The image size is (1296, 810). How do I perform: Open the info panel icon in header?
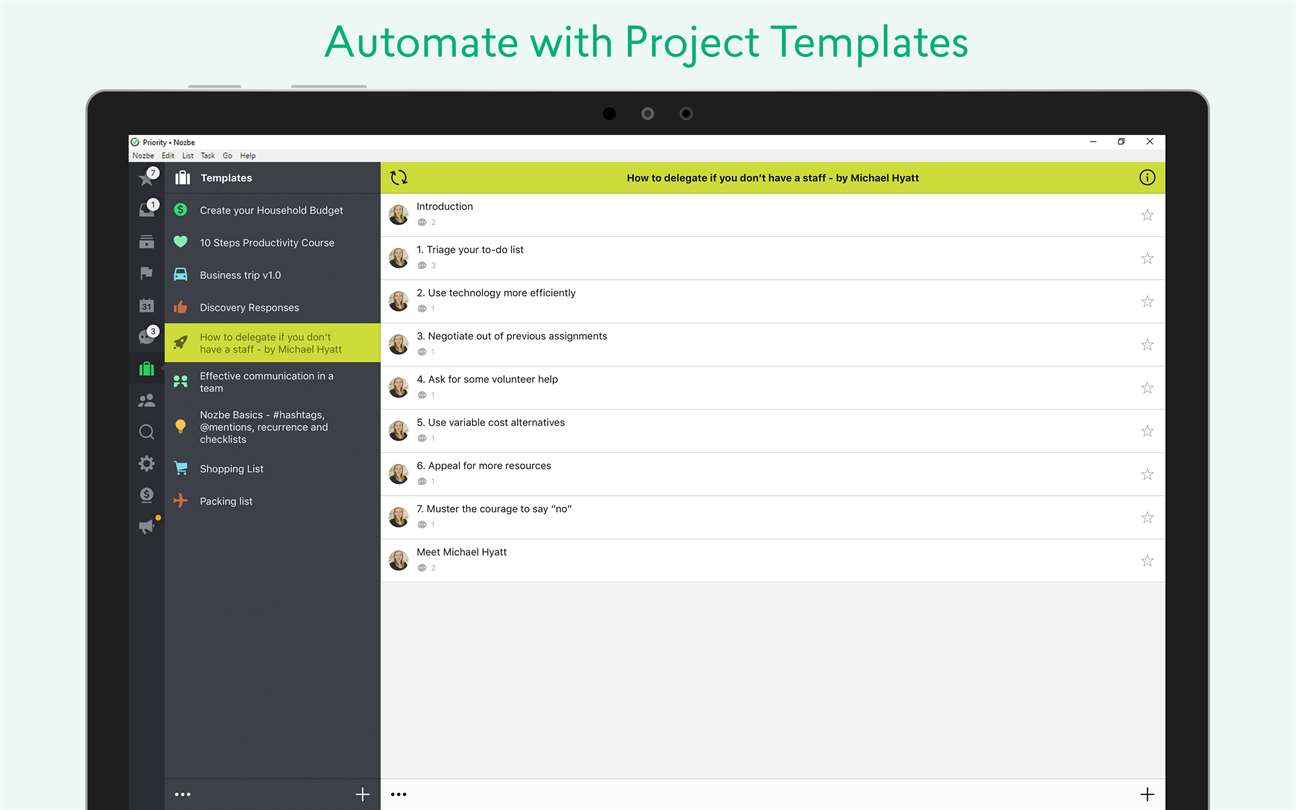point(1147,178)
